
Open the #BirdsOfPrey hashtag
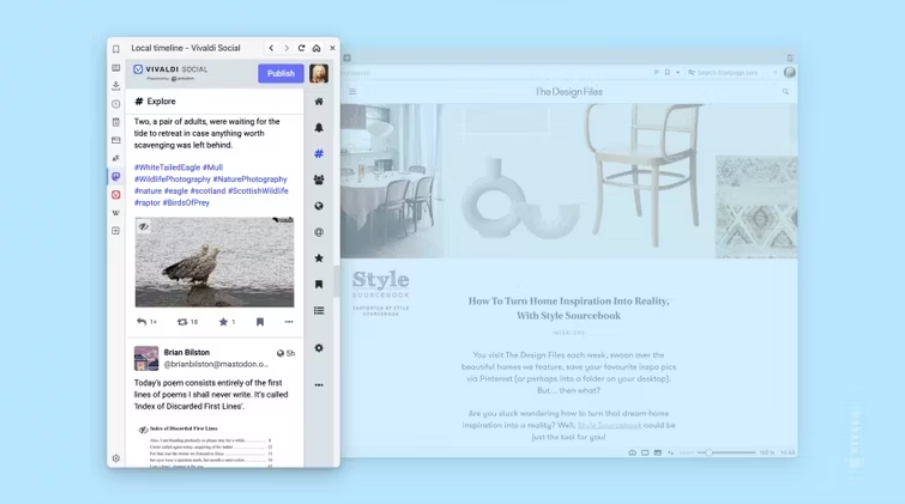(186, 203)
